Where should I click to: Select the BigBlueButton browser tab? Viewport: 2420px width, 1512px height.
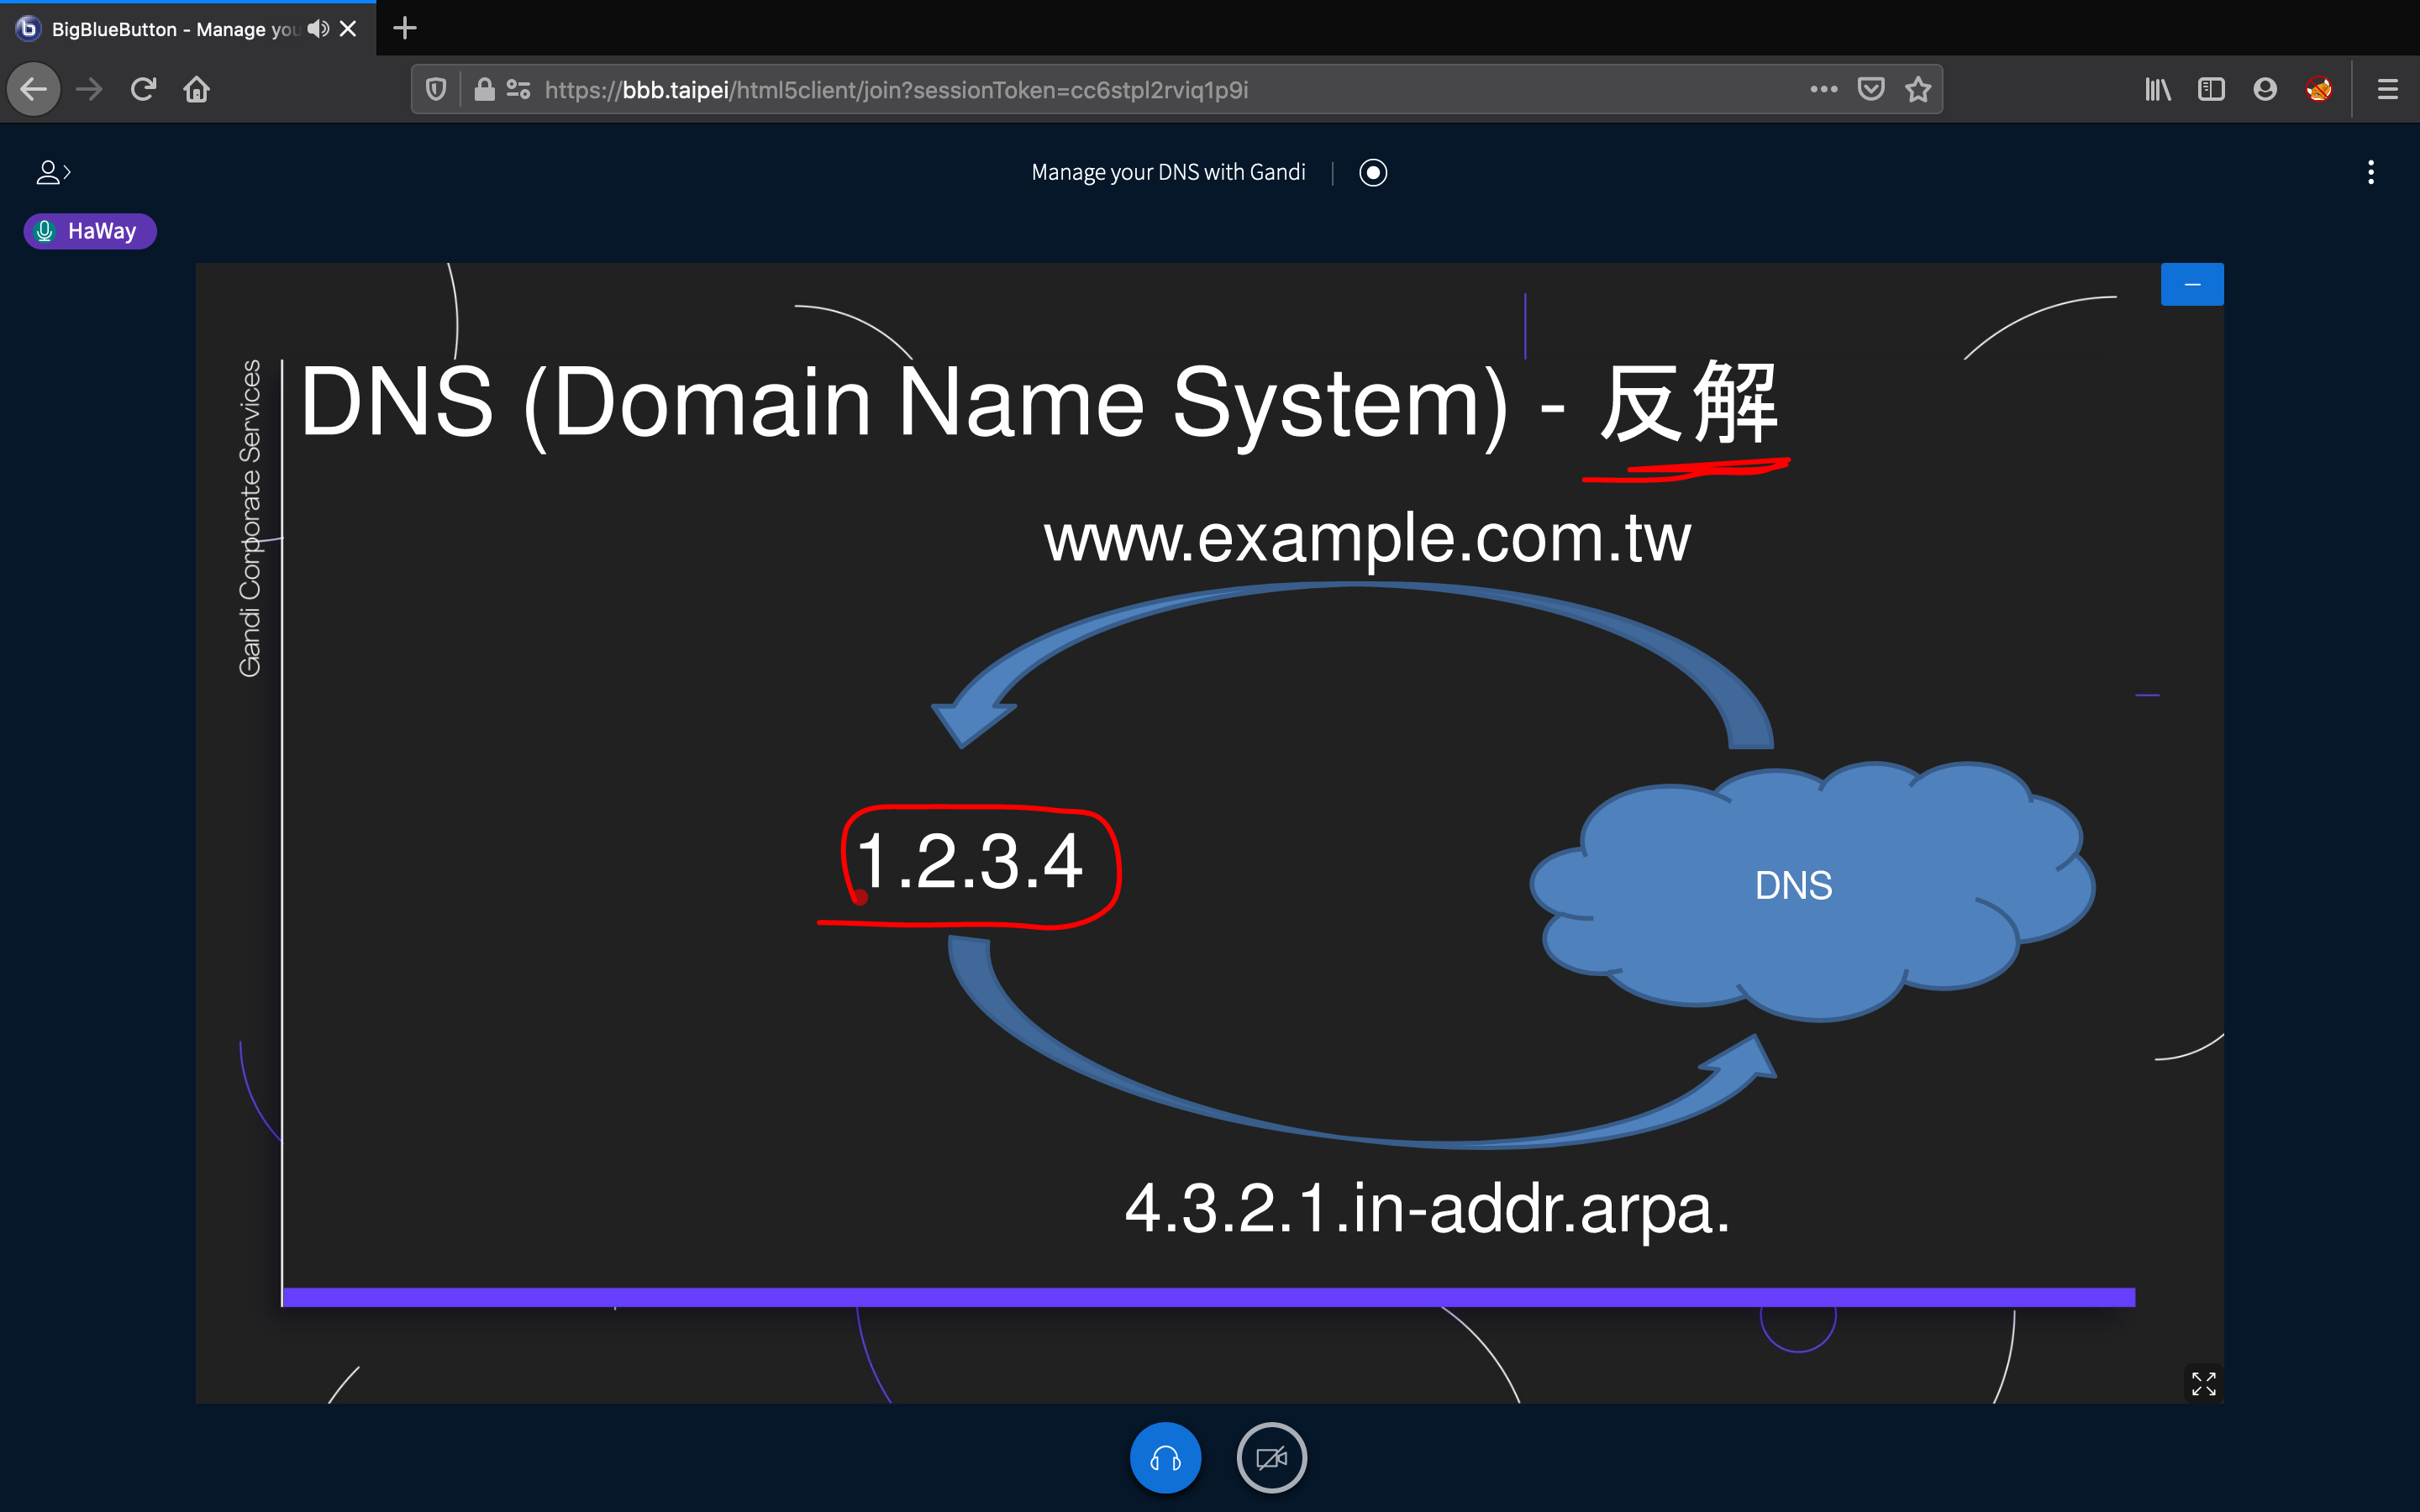[x=160, y=28]
